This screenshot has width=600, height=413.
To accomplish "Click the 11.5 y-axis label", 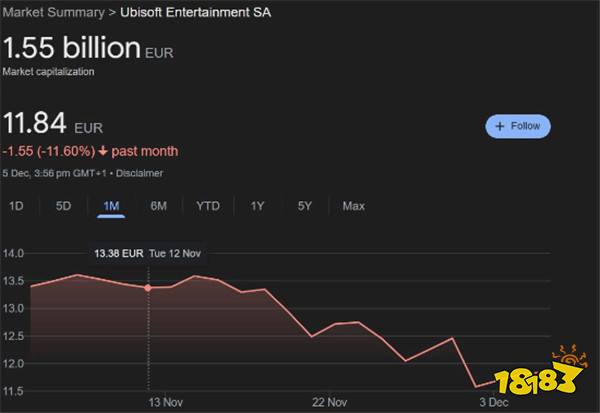I will click(x=13, y=391).
